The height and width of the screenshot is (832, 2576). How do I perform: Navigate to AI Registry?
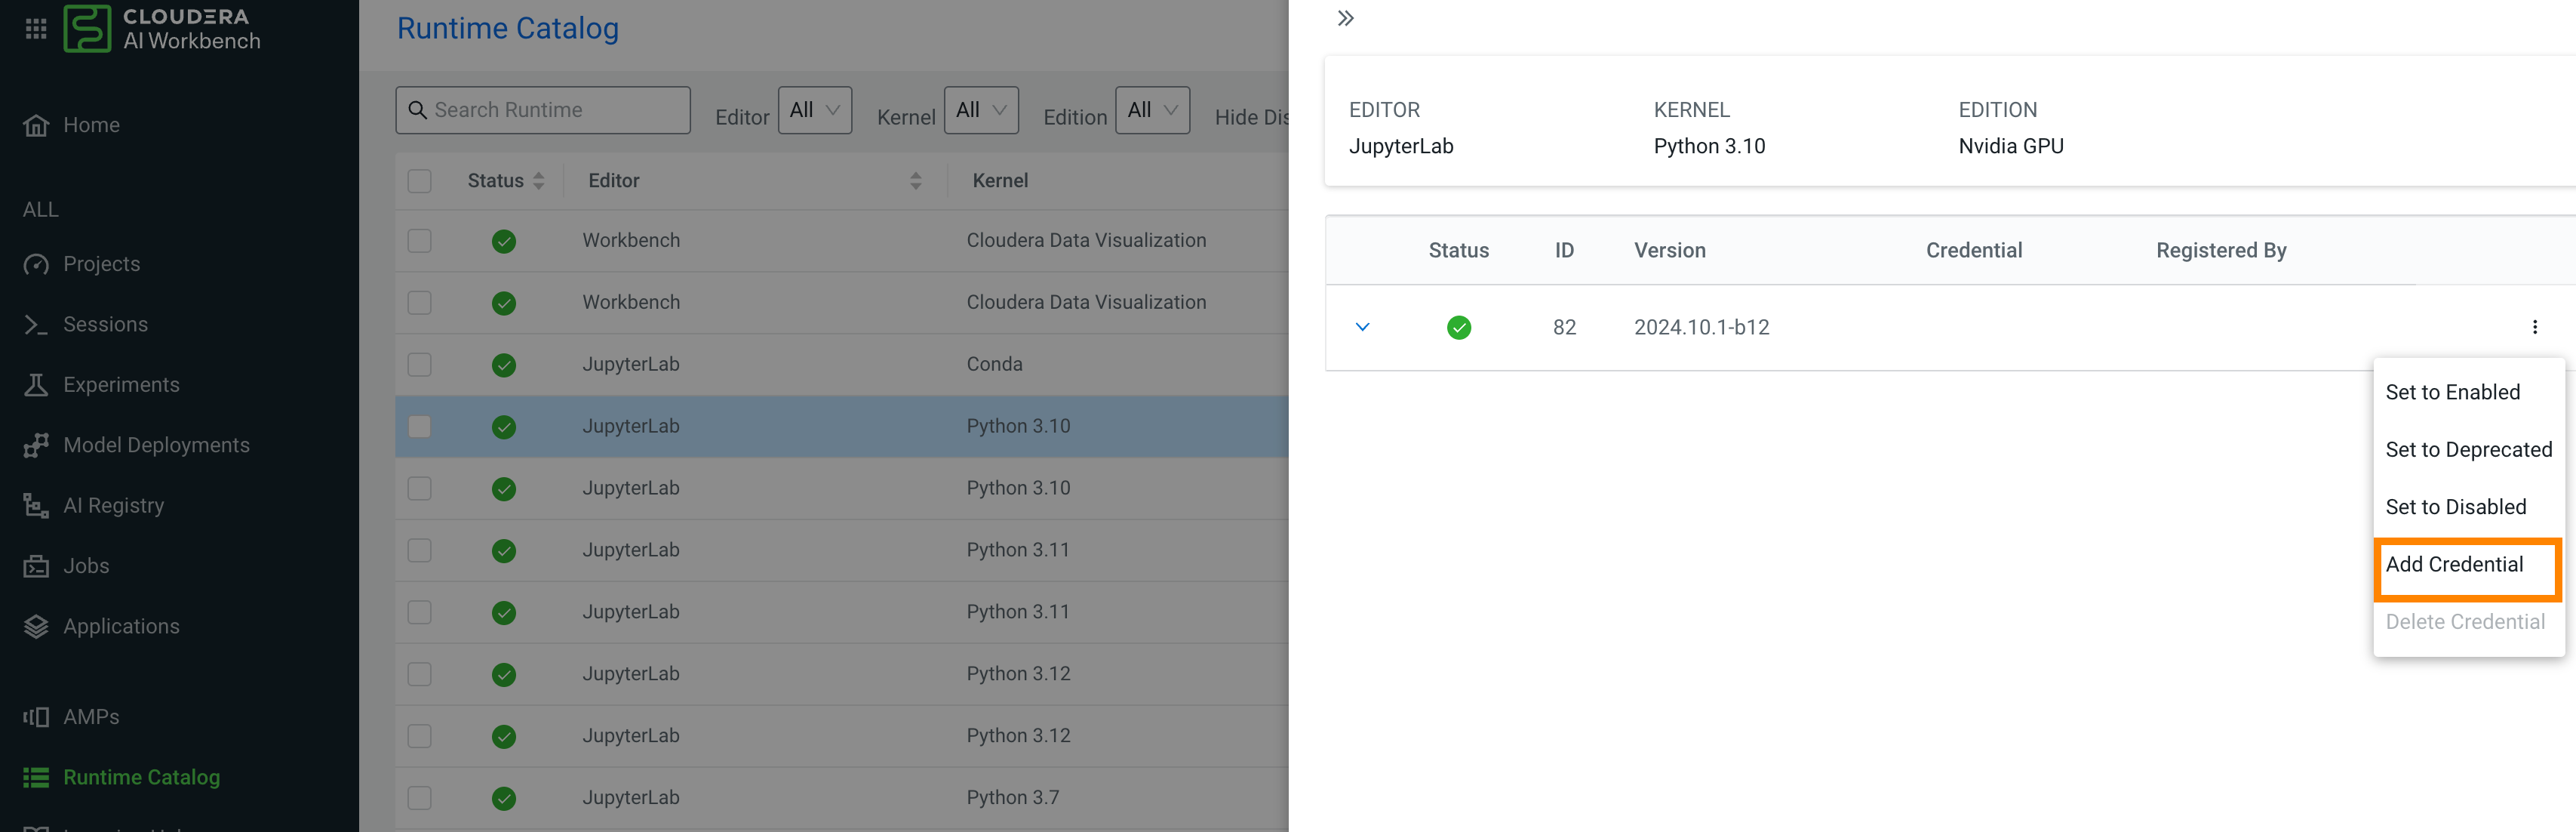click(x=113, y=506)
